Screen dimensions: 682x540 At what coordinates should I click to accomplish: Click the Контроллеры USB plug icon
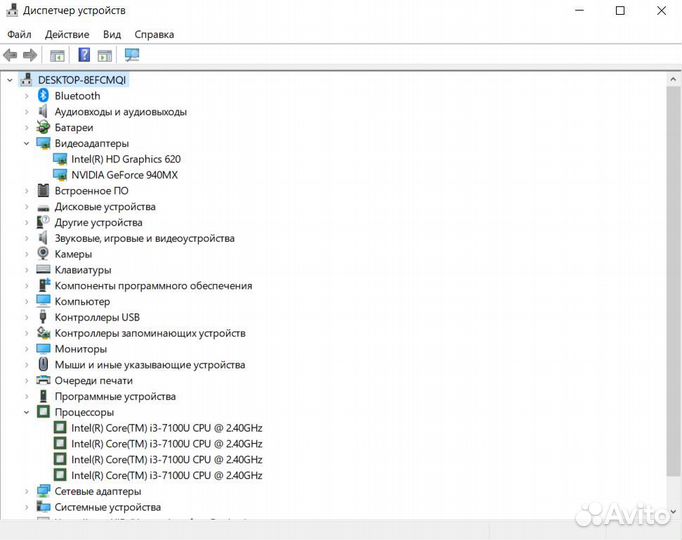click(x=43, y=317)
